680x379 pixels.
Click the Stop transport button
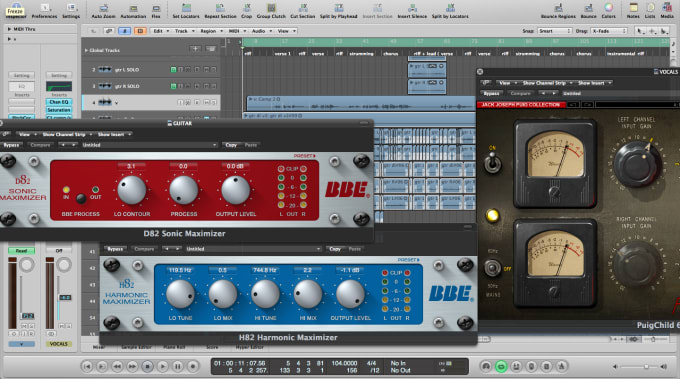pyautogui.click(x=147, y=366)
